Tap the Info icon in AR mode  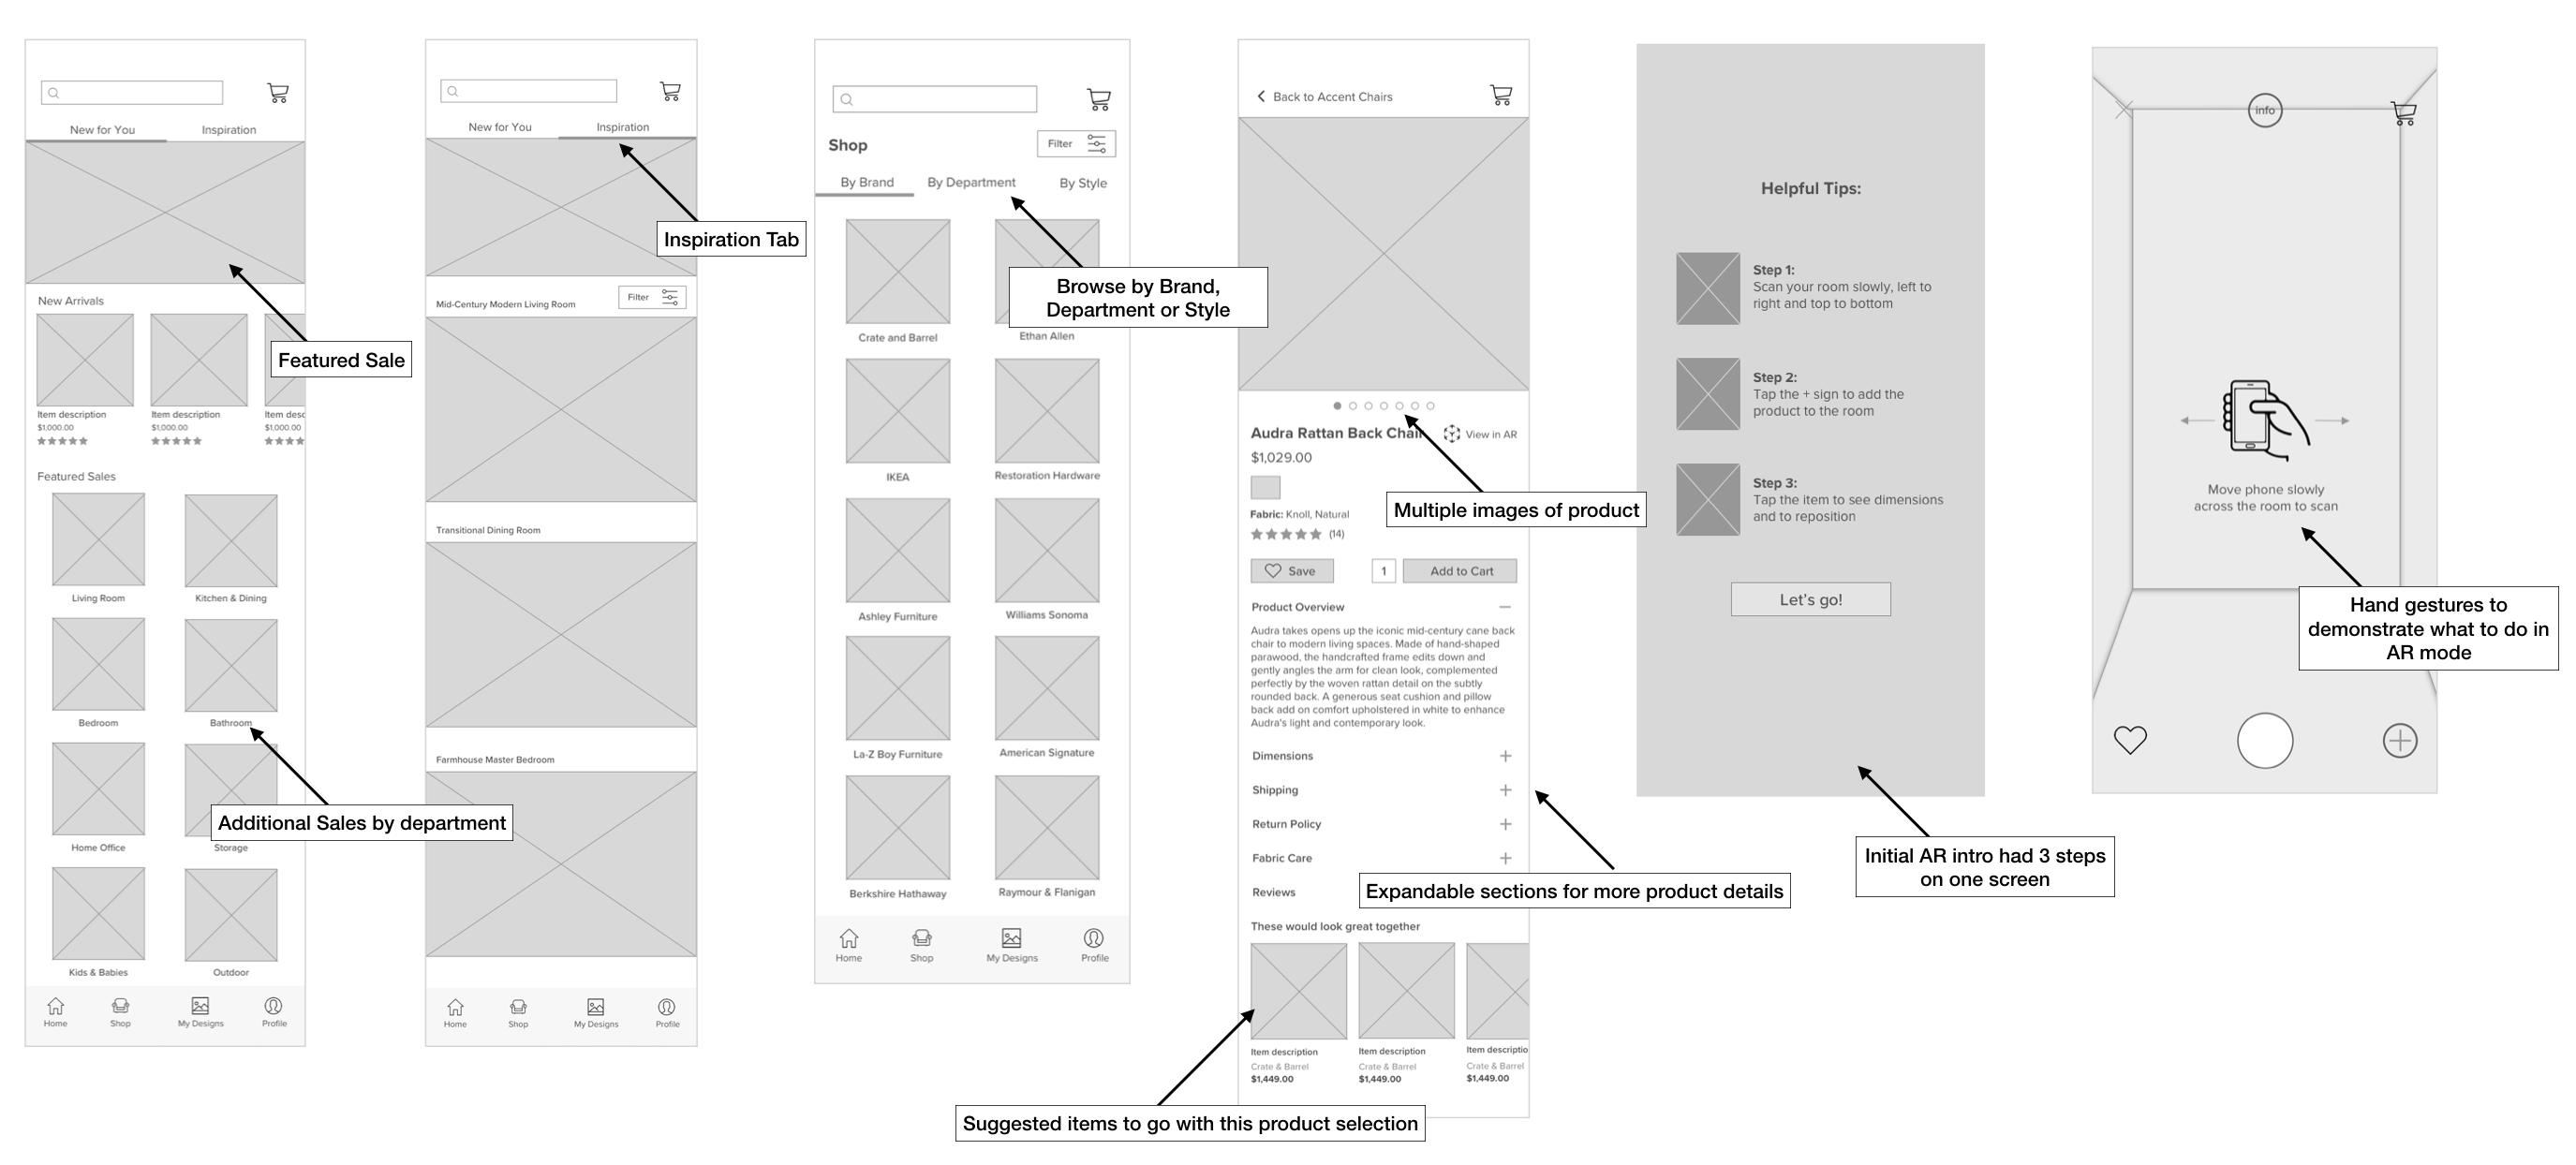tap(2266, 111)
